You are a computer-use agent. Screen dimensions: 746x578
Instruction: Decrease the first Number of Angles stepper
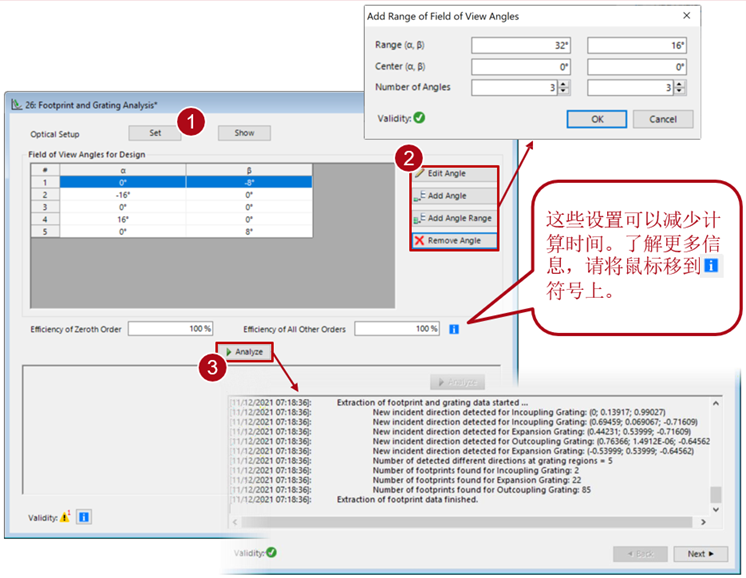coord(563,91)
